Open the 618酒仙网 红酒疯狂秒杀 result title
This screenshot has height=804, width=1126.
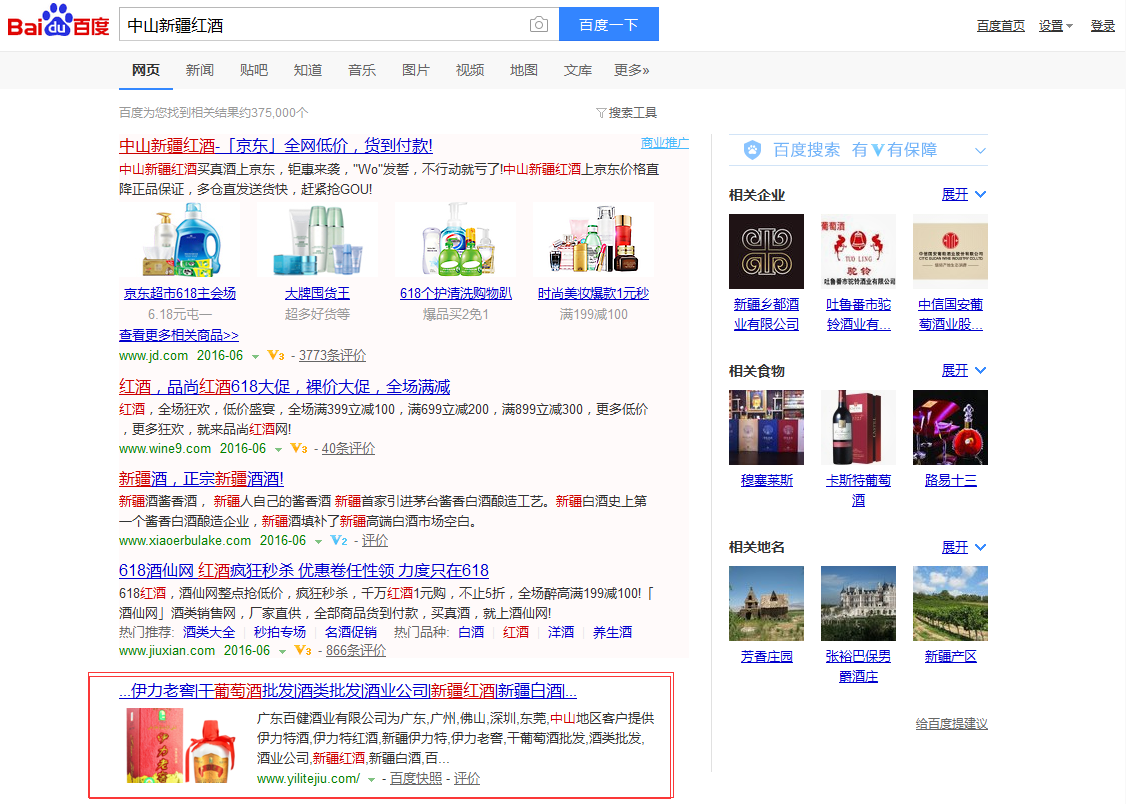(x=304, y=571)
